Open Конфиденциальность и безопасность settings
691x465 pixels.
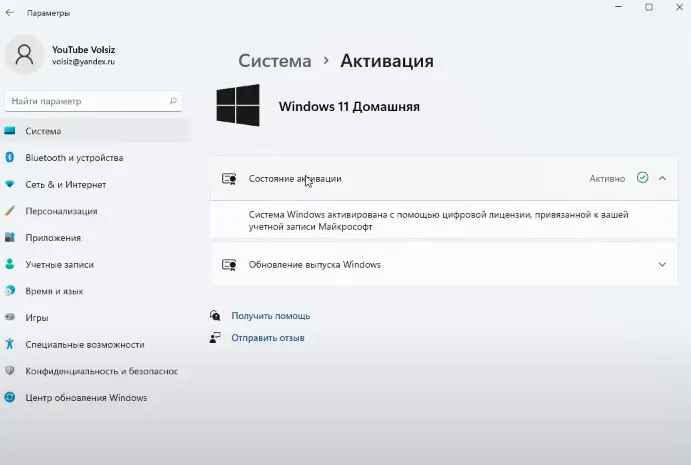pyautogui.click(x=95, y=371)
